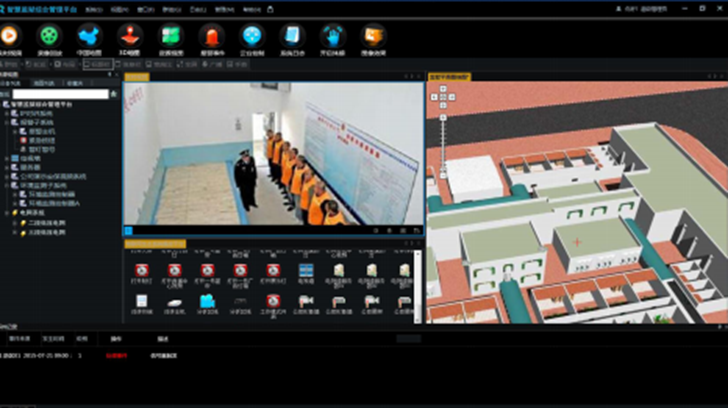Click the blue video camera device icon
Image resolution: width=728 pixels, height=408 pixels.
click(207, 300)
